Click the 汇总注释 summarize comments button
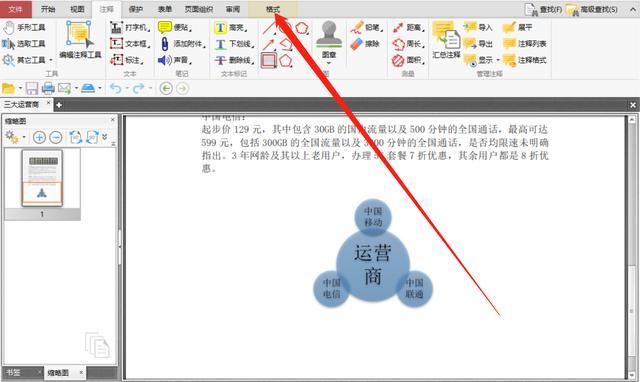640x382 pixels. 446,40
